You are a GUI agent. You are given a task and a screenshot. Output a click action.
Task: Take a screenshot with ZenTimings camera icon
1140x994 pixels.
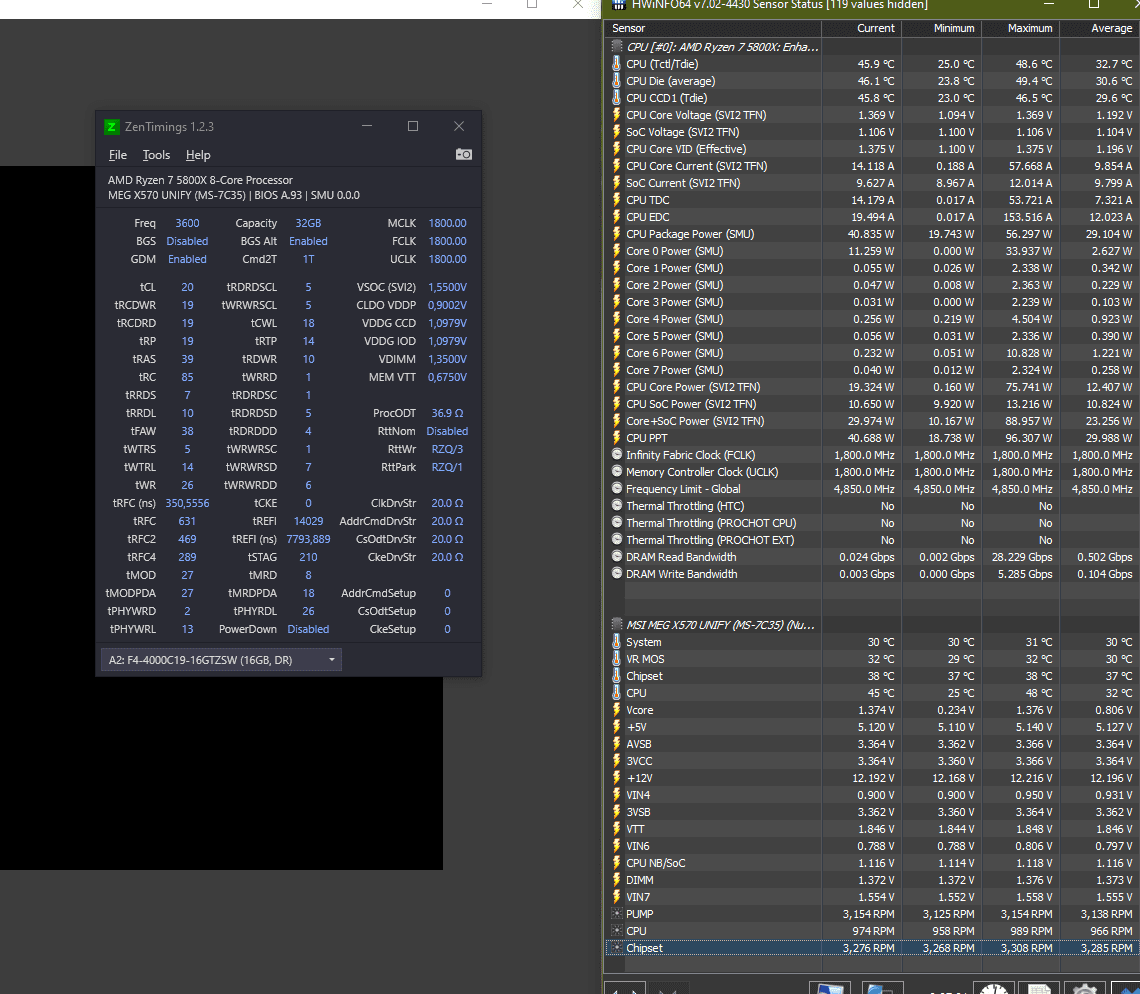tap(464, 154)
